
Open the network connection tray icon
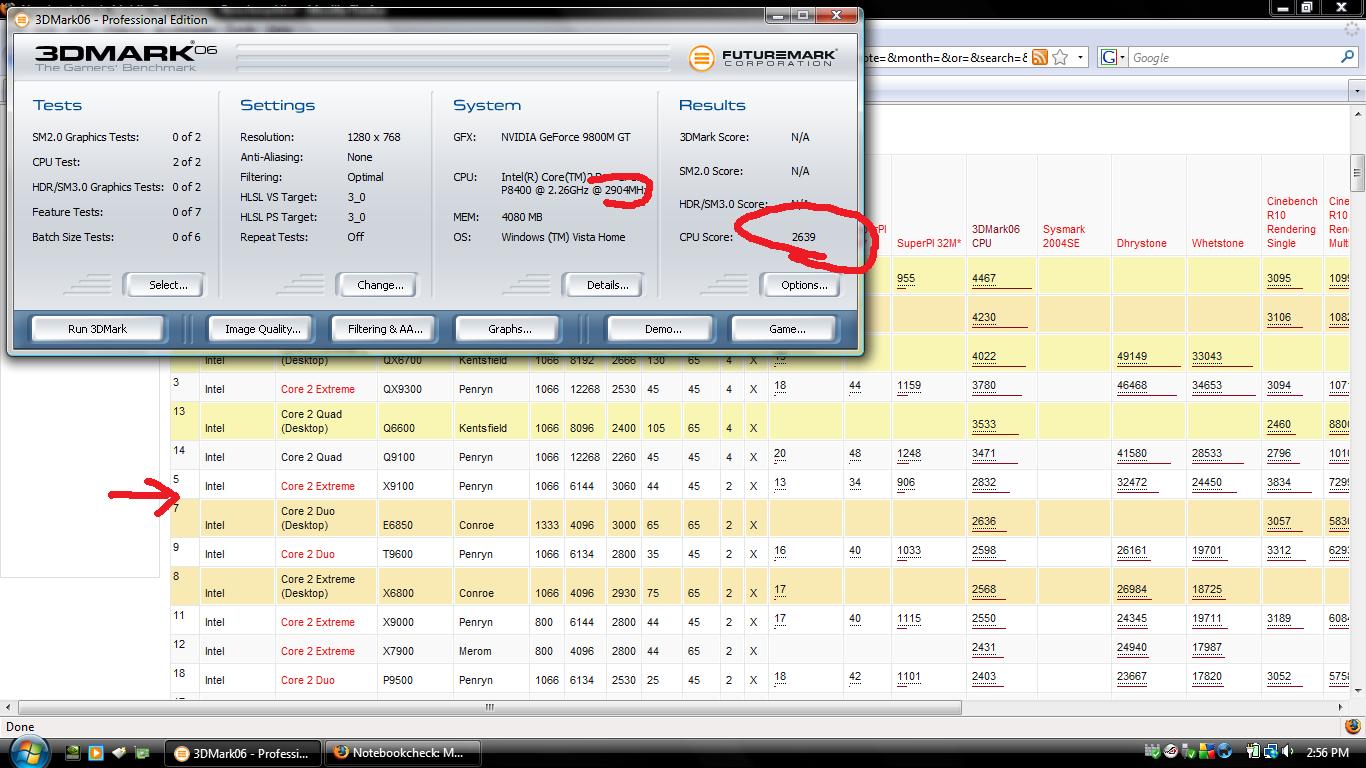(1272, 751)
